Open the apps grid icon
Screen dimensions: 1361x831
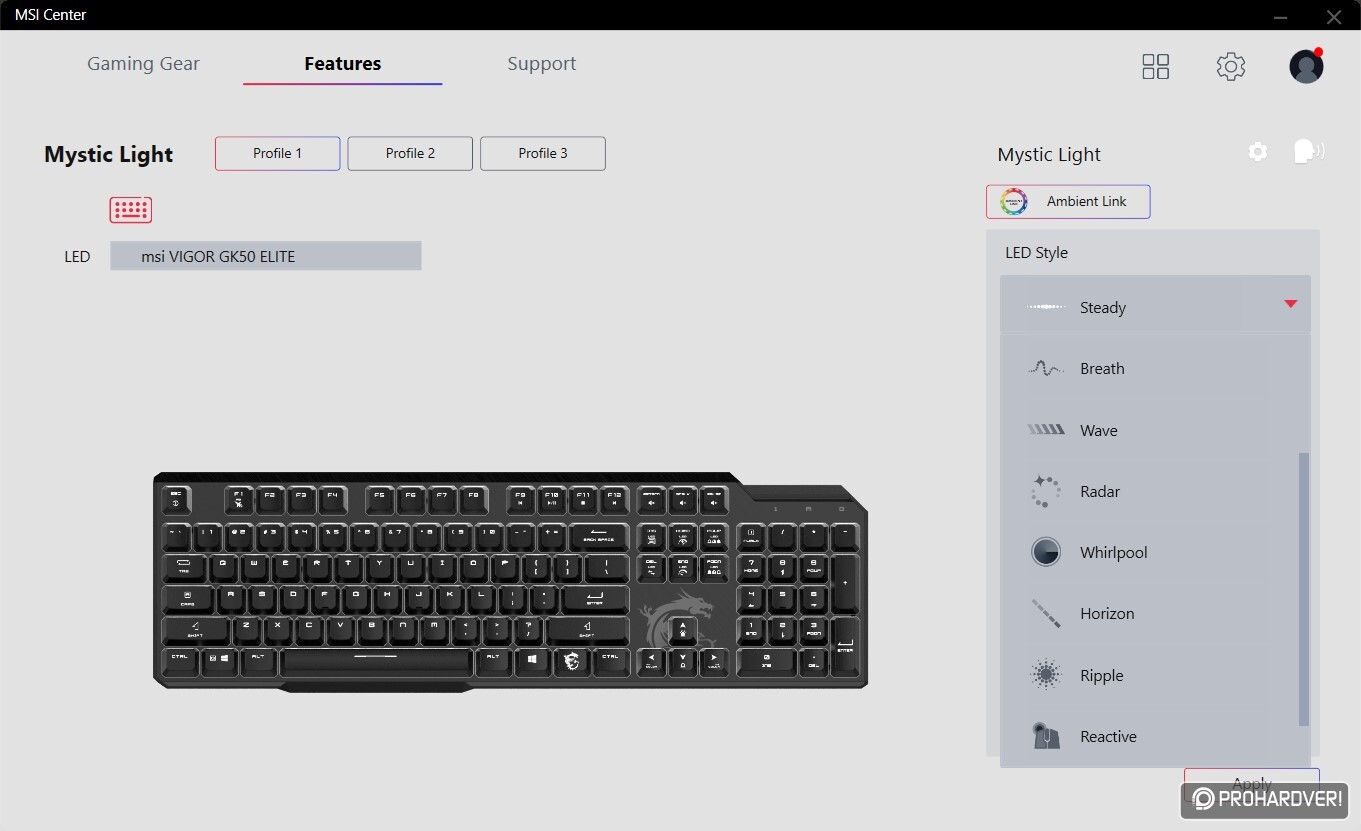[x=1155, y=66]
